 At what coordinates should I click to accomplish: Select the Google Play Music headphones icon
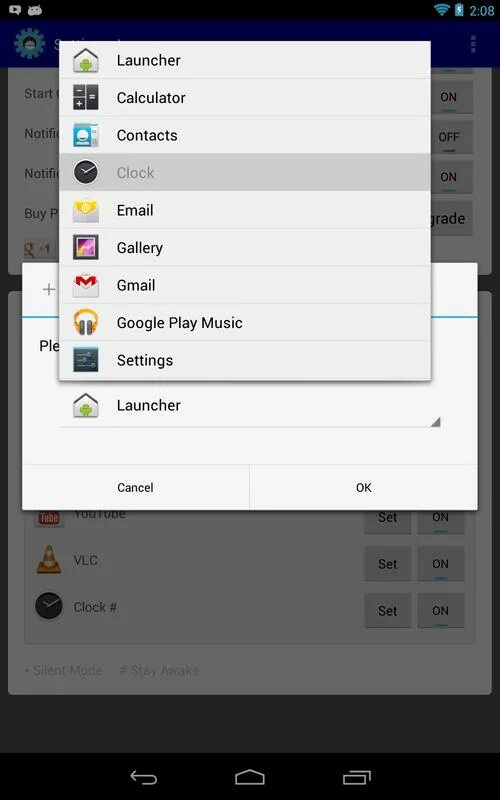pos(85,322)
